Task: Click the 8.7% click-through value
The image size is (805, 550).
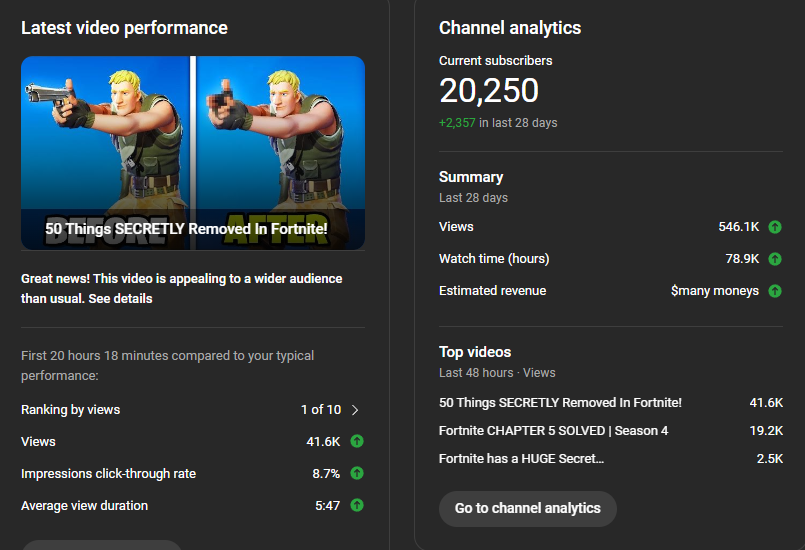Action: (x=326, y=473)
